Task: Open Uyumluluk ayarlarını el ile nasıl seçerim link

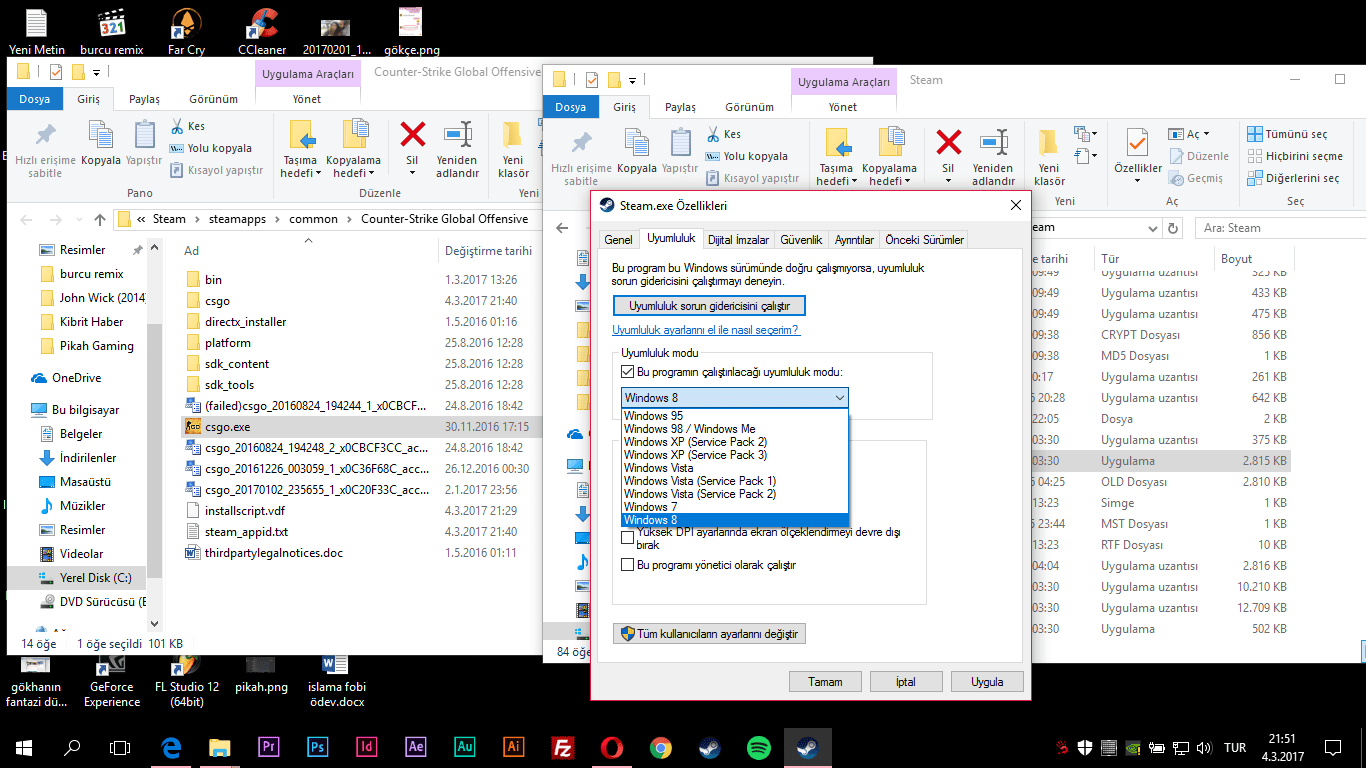Action: point(706,330)
